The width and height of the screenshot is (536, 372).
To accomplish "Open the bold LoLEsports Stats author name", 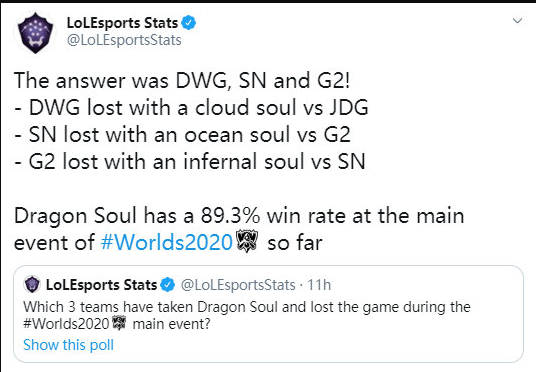I will click(x=122, y=23).
